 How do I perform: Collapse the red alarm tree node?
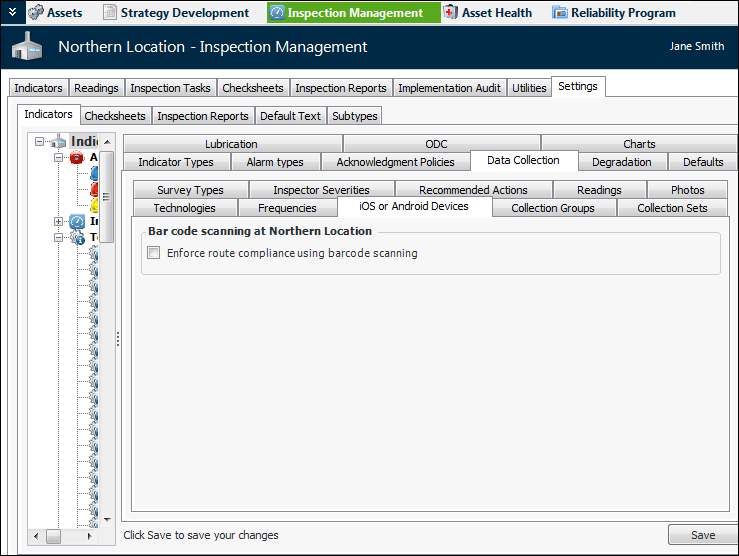(x=59, y=158)
